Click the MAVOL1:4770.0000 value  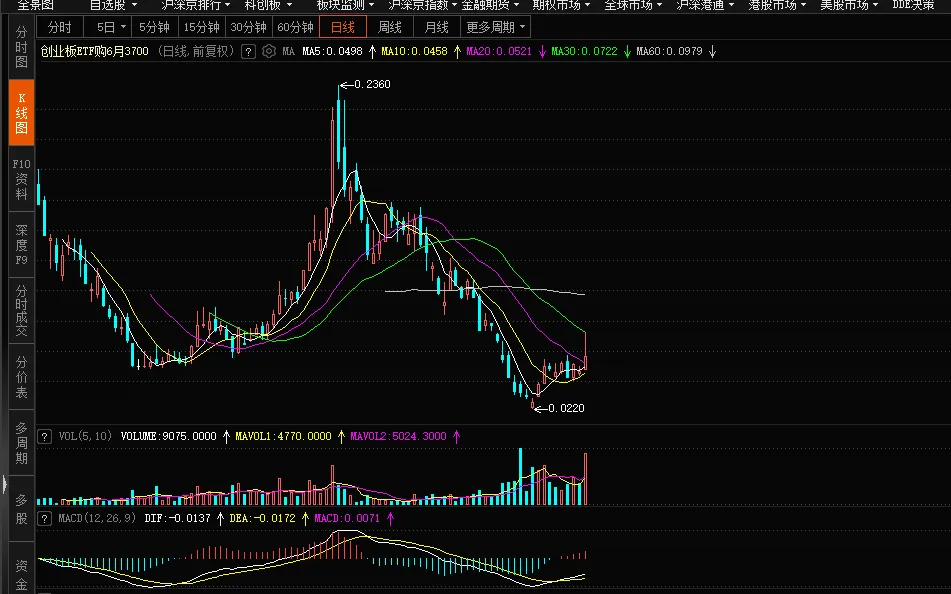click(x=283, y=436)
